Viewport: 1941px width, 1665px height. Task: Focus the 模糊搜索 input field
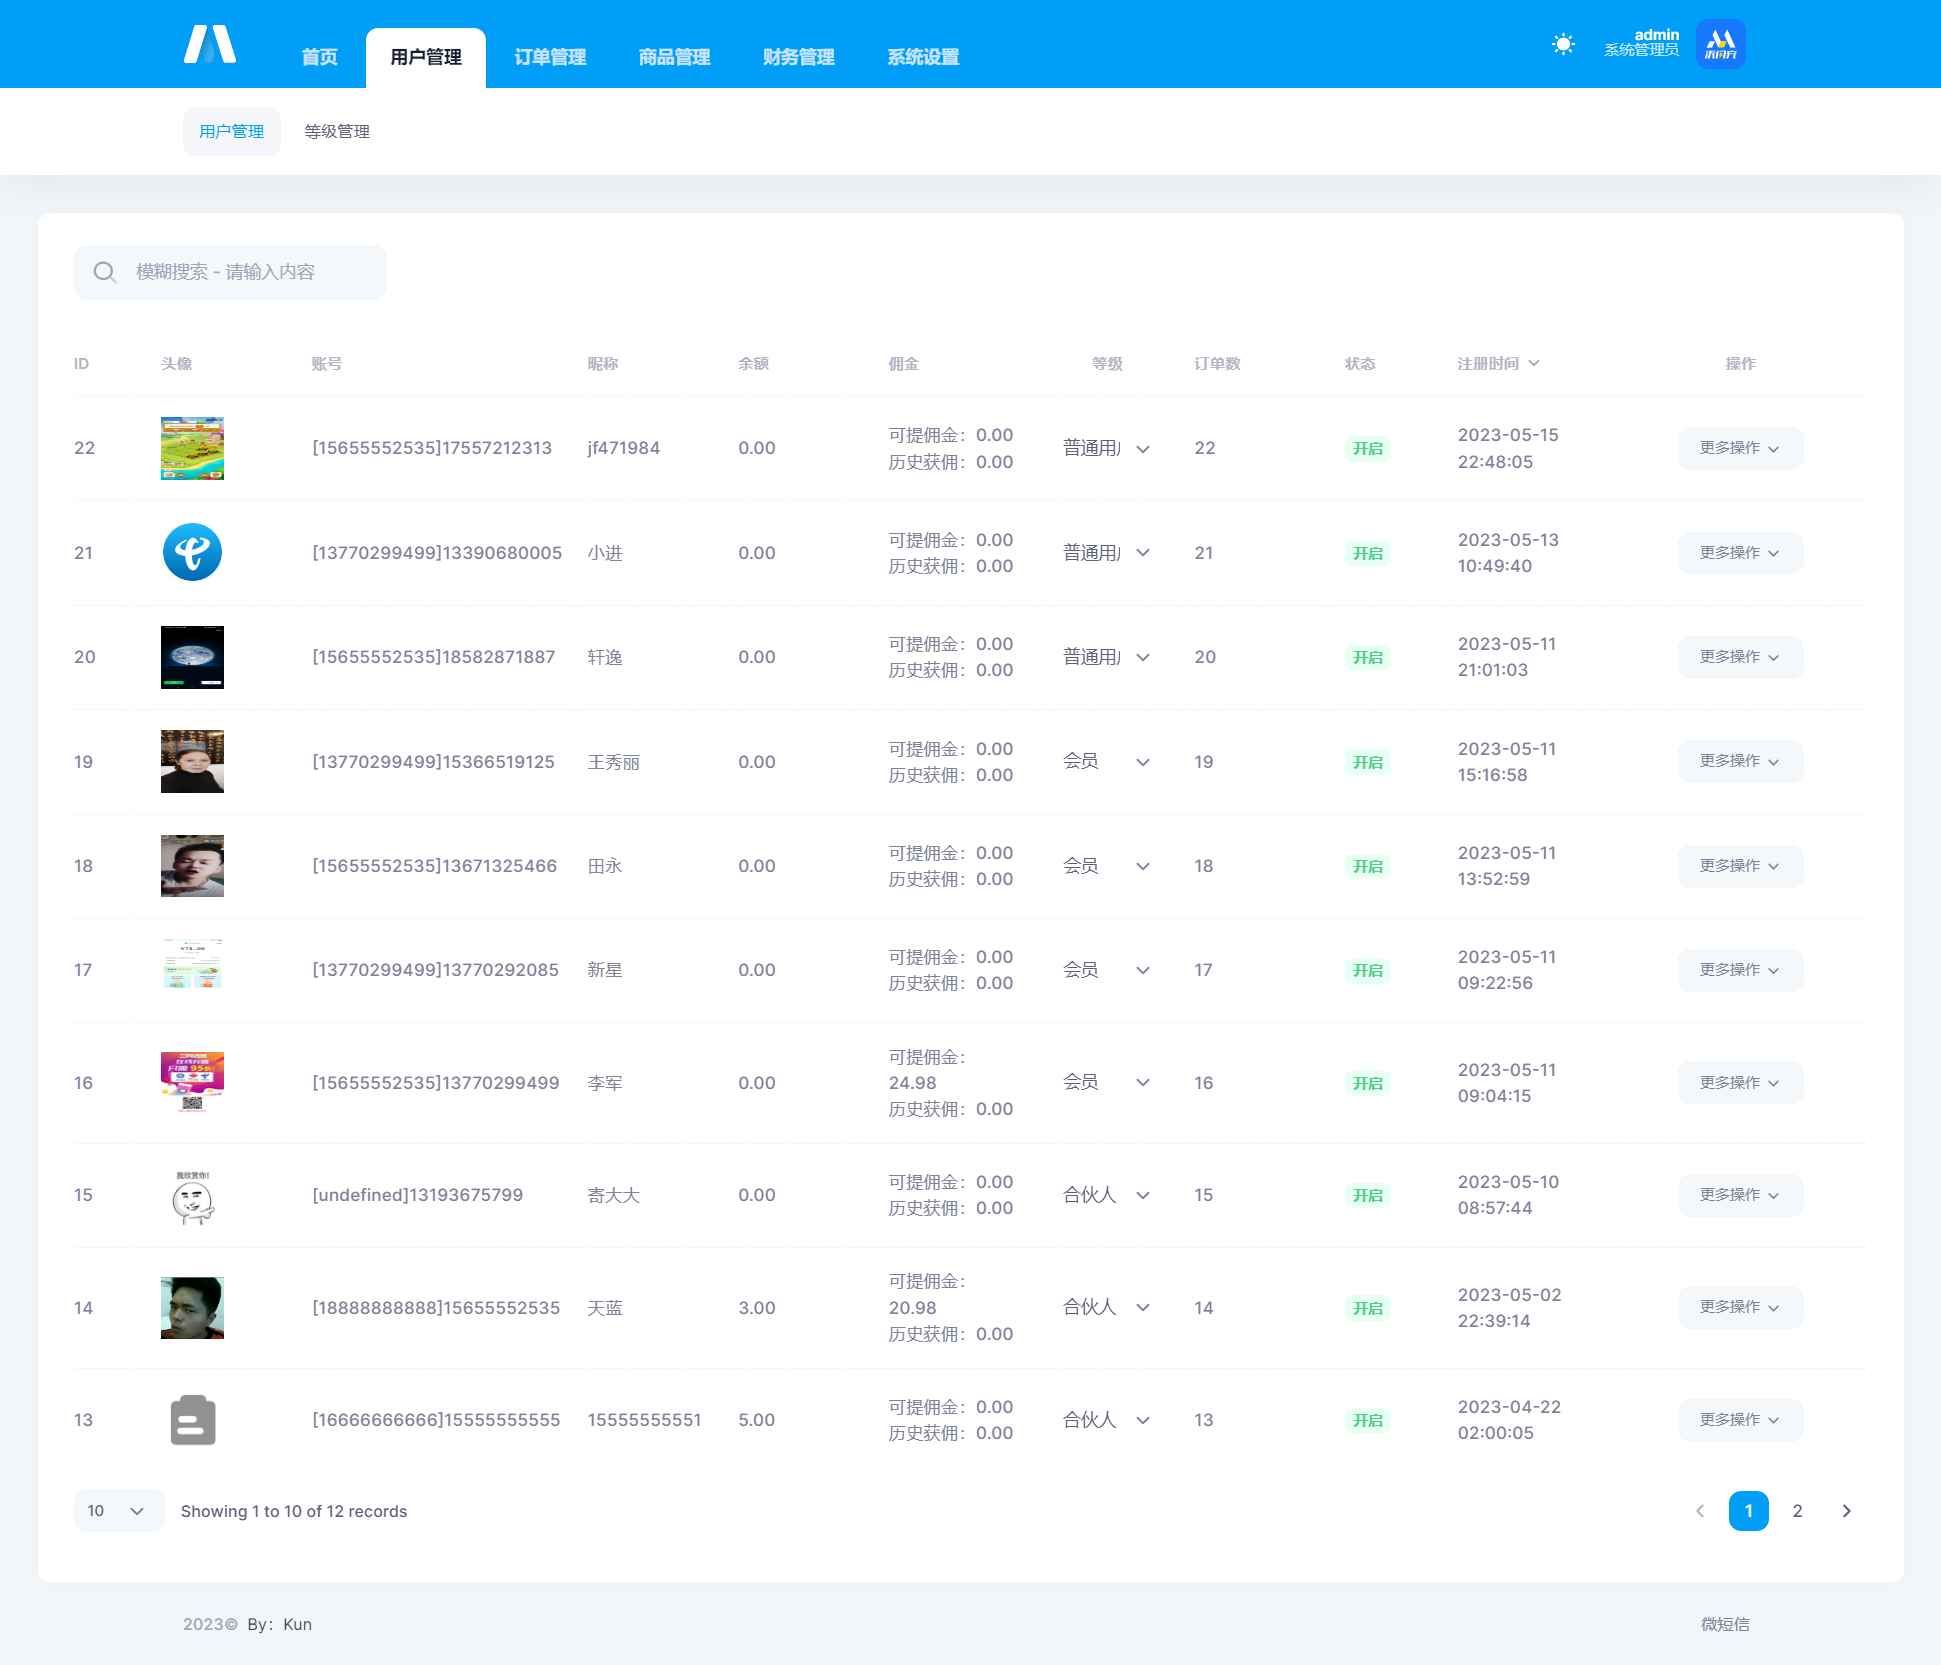250,272
